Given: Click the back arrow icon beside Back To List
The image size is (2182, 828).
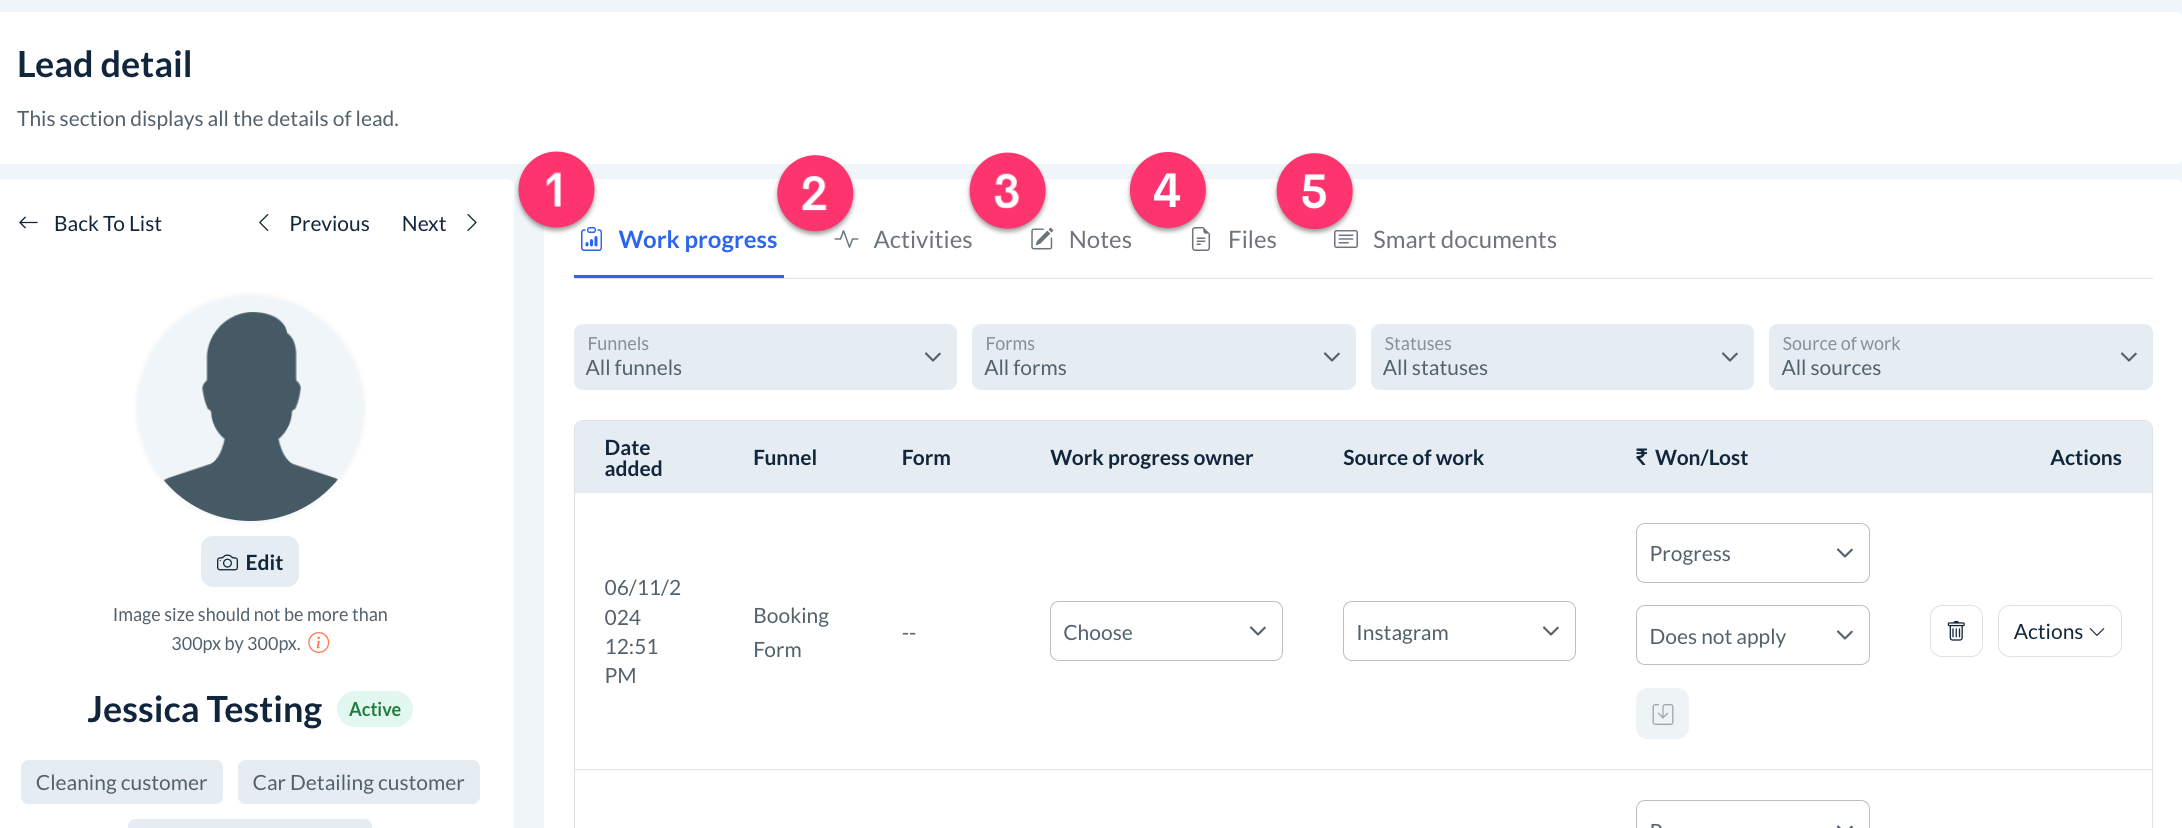Looking at the screenshot, I should coord(28,223).
